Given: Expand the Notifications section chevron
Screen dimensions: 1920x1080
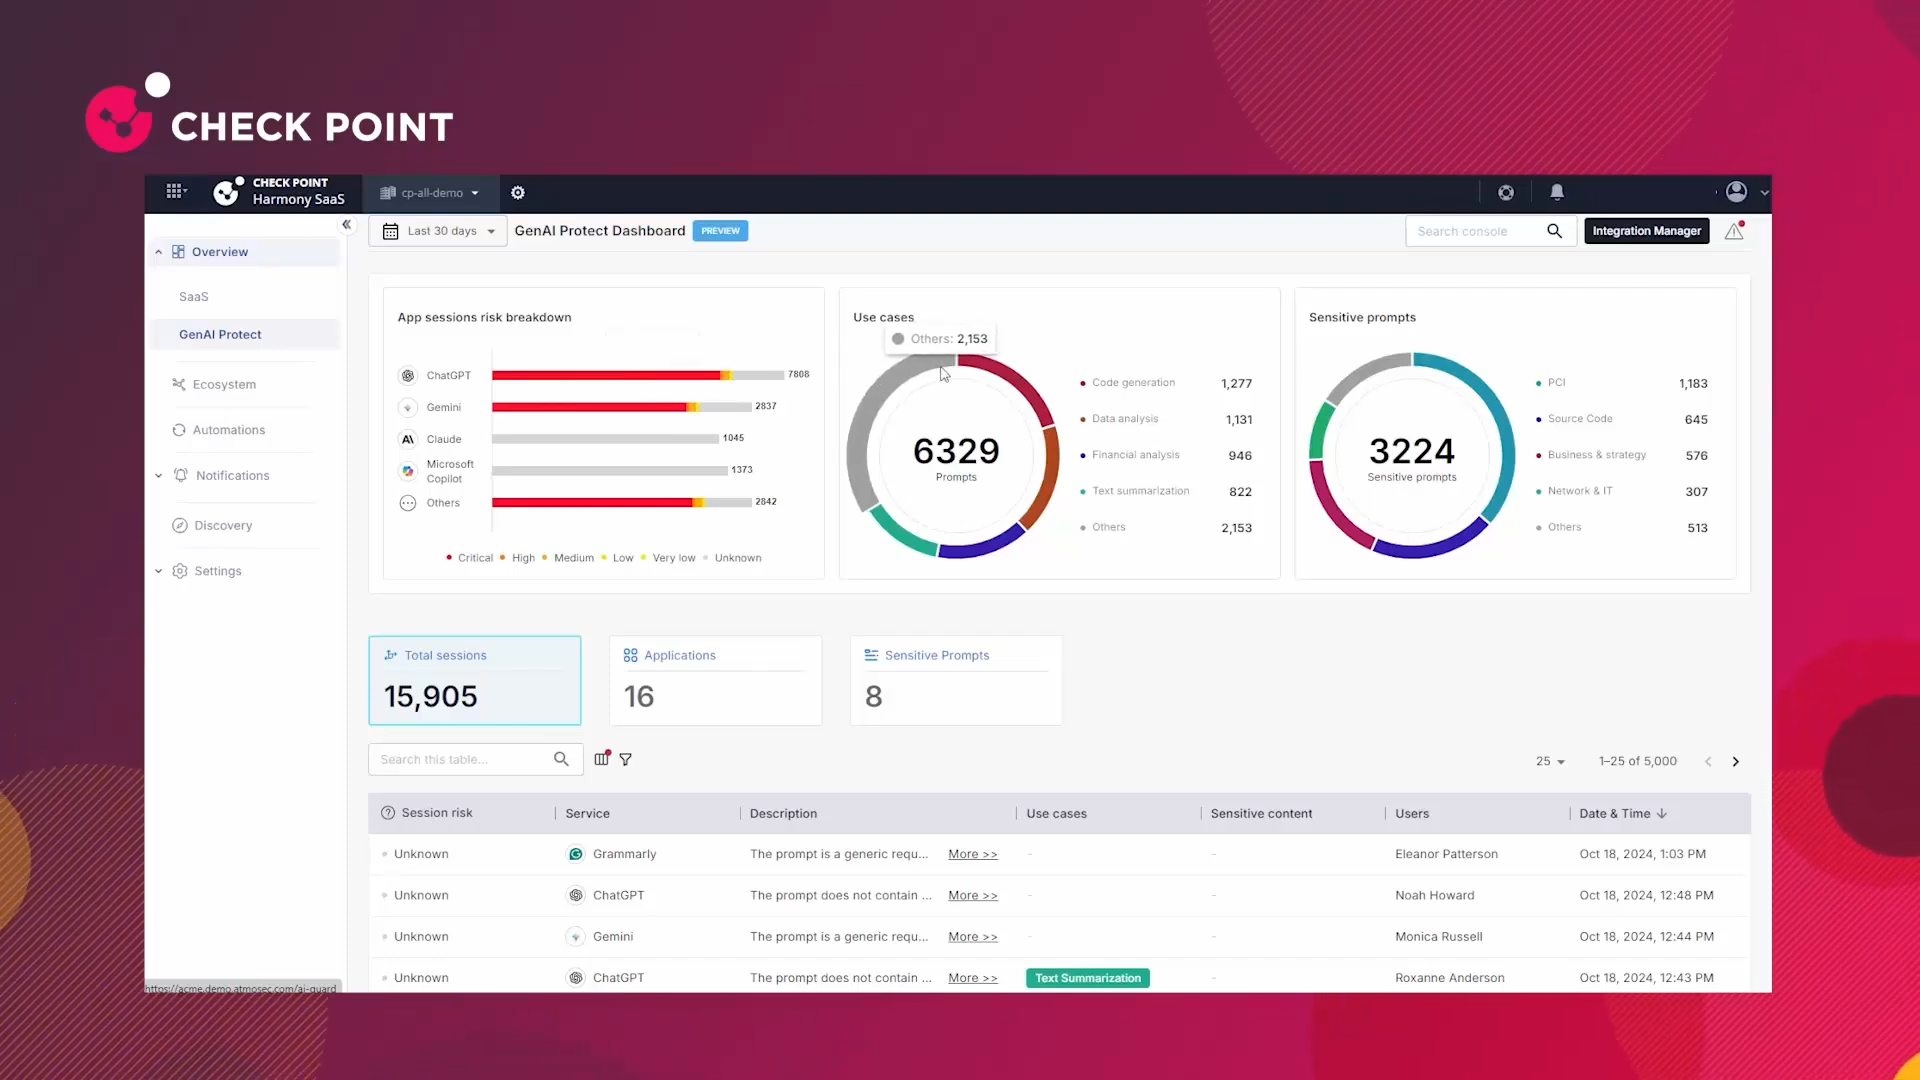Looking at the screenshot, I should (158, 476).
